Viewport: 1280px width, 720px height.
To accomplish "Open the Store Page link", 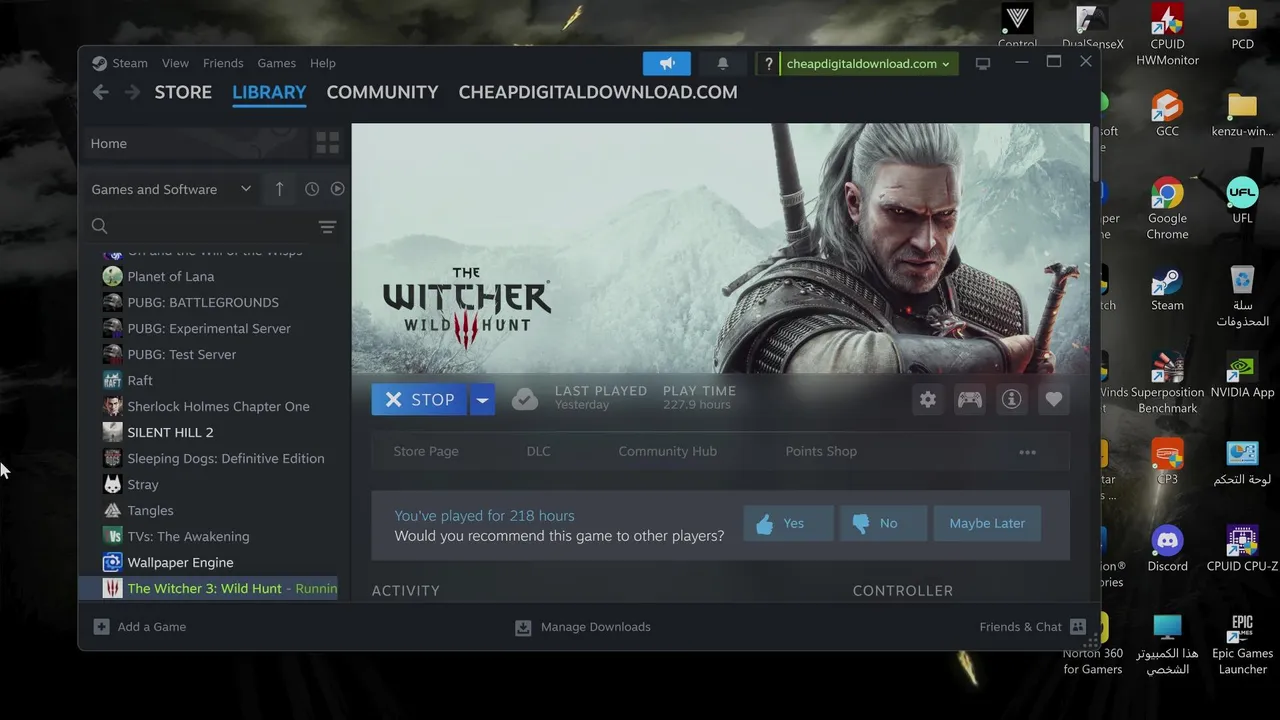I will [x=426, y=451].
